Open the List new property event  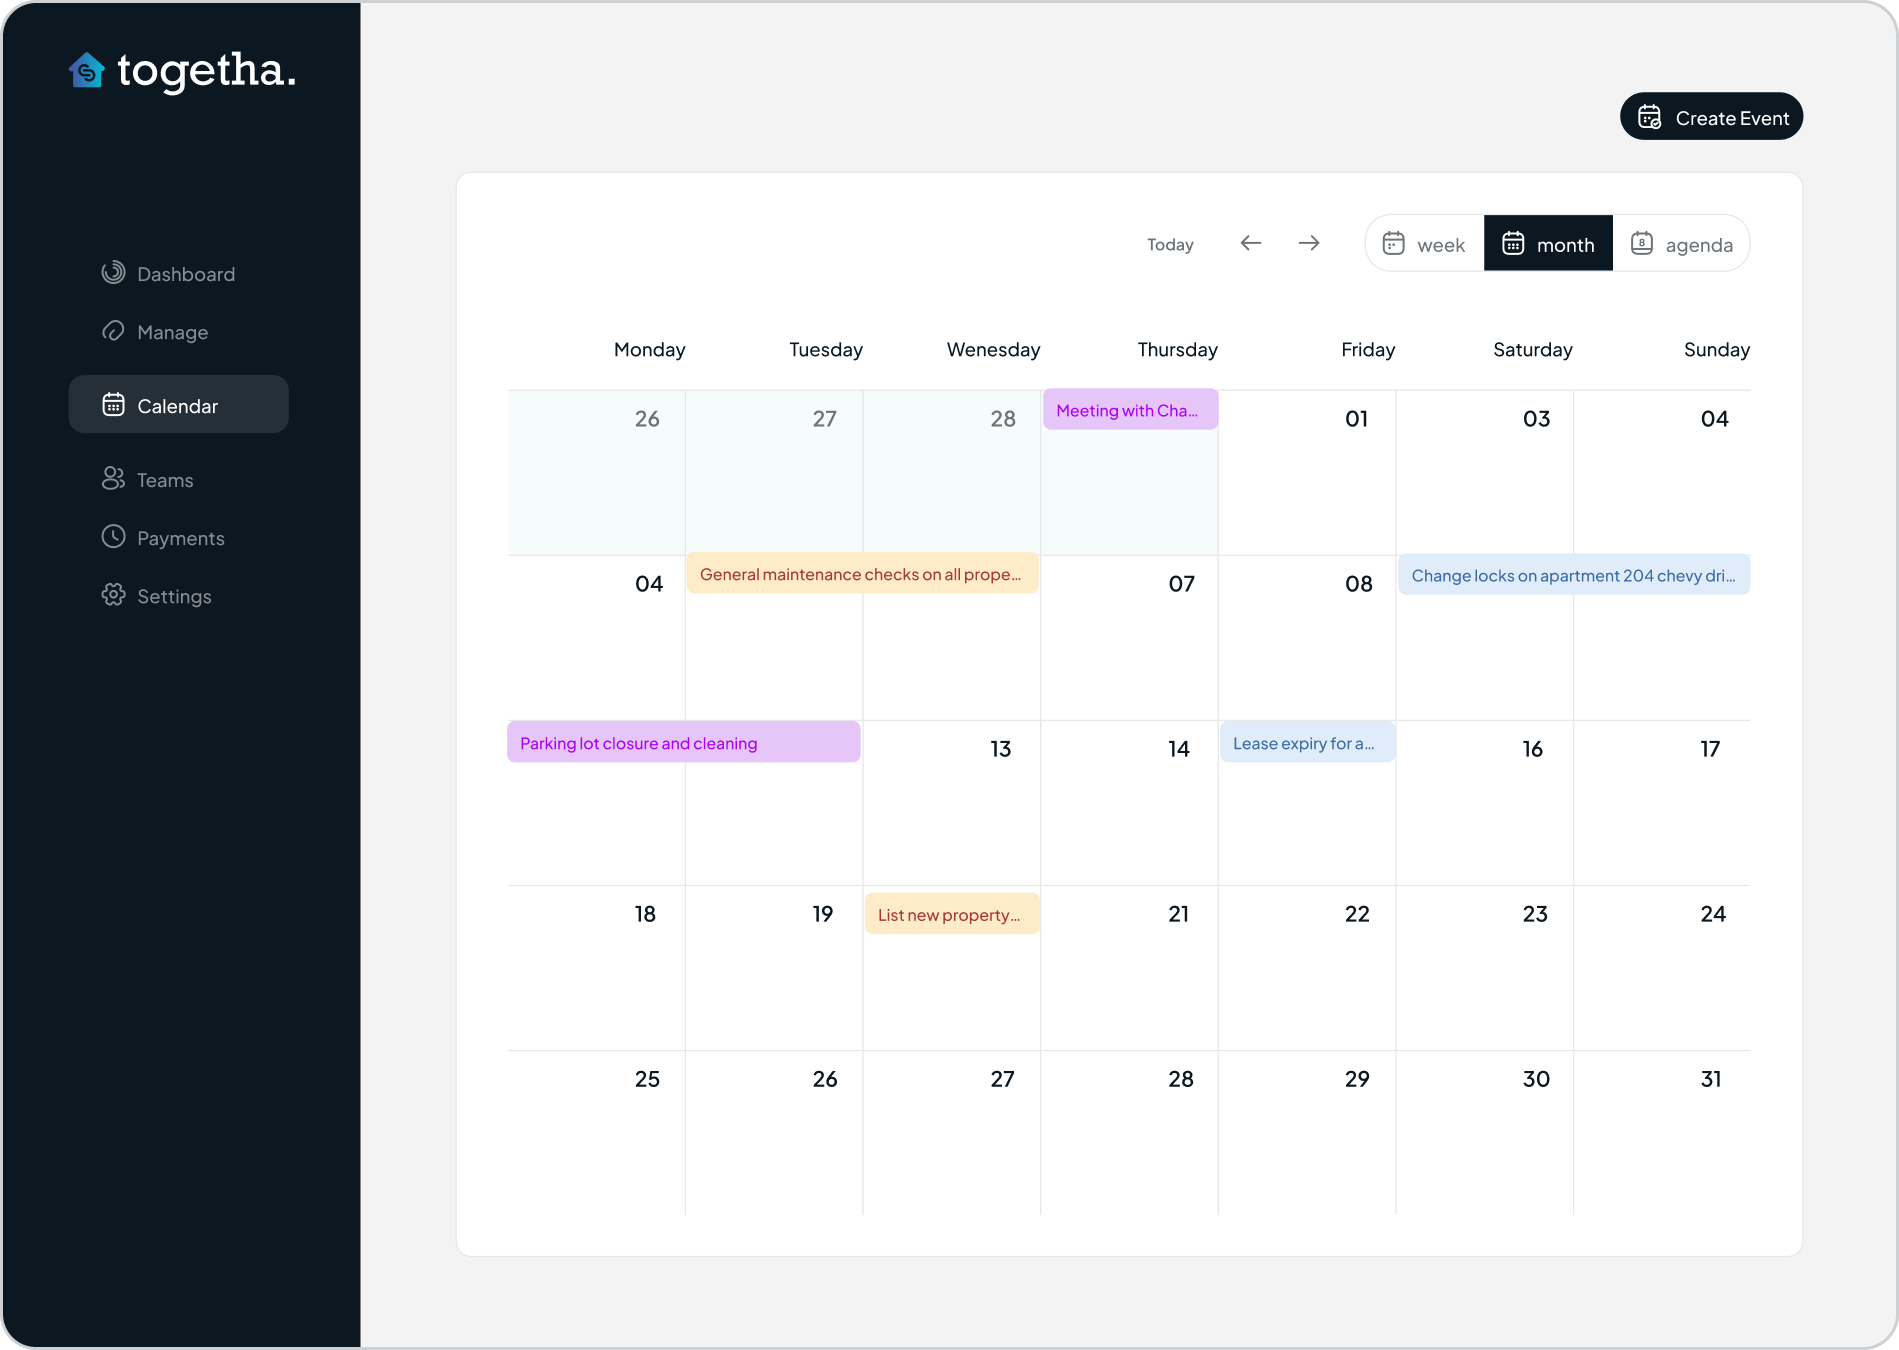click(951, 914)
